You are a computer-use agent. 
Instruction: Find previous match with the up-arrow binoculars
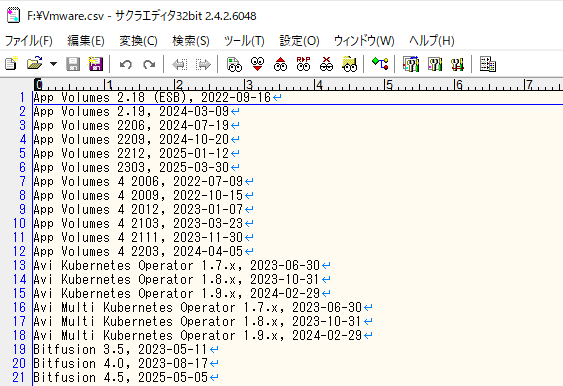[x=280, y=64]
